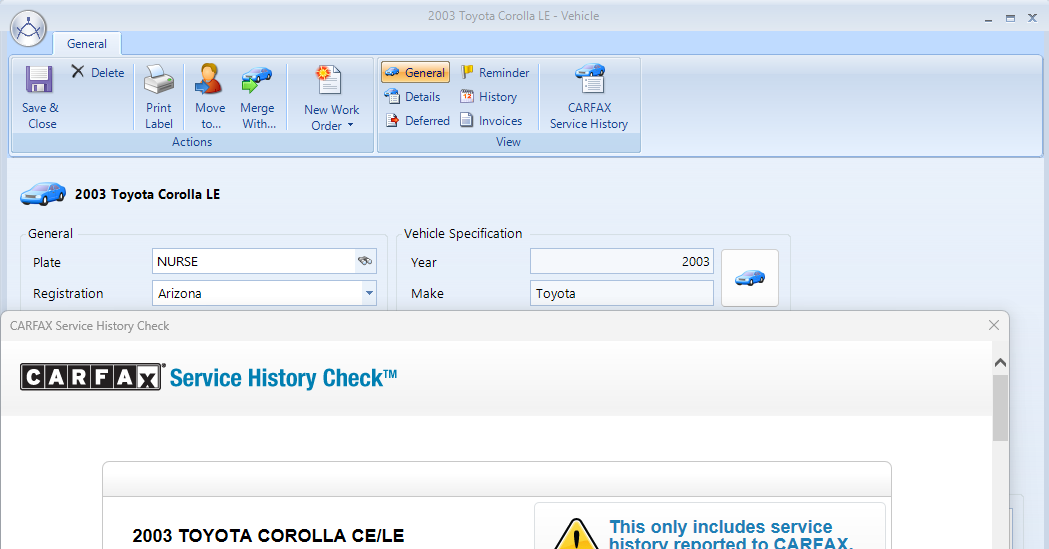The height and width of the screenshot is (549, 1049).
Task: Click the Merge With... cars icon
Action: click(x=257, y=80)
